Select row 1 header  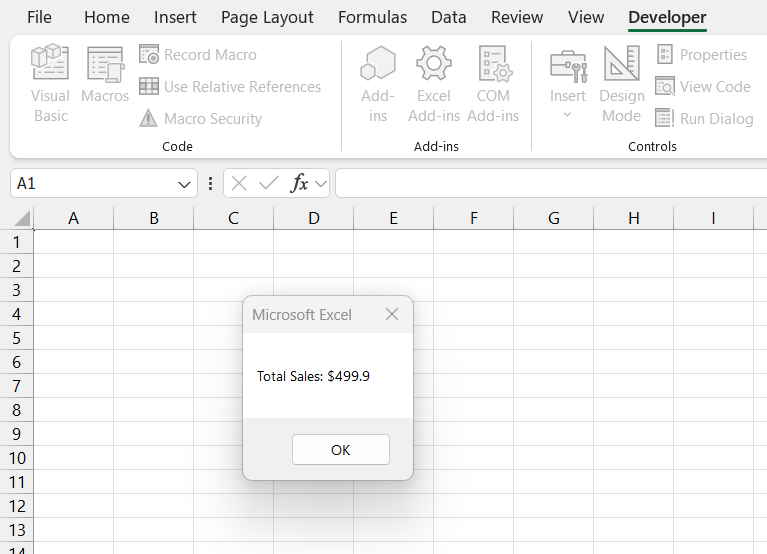(17, 242)
